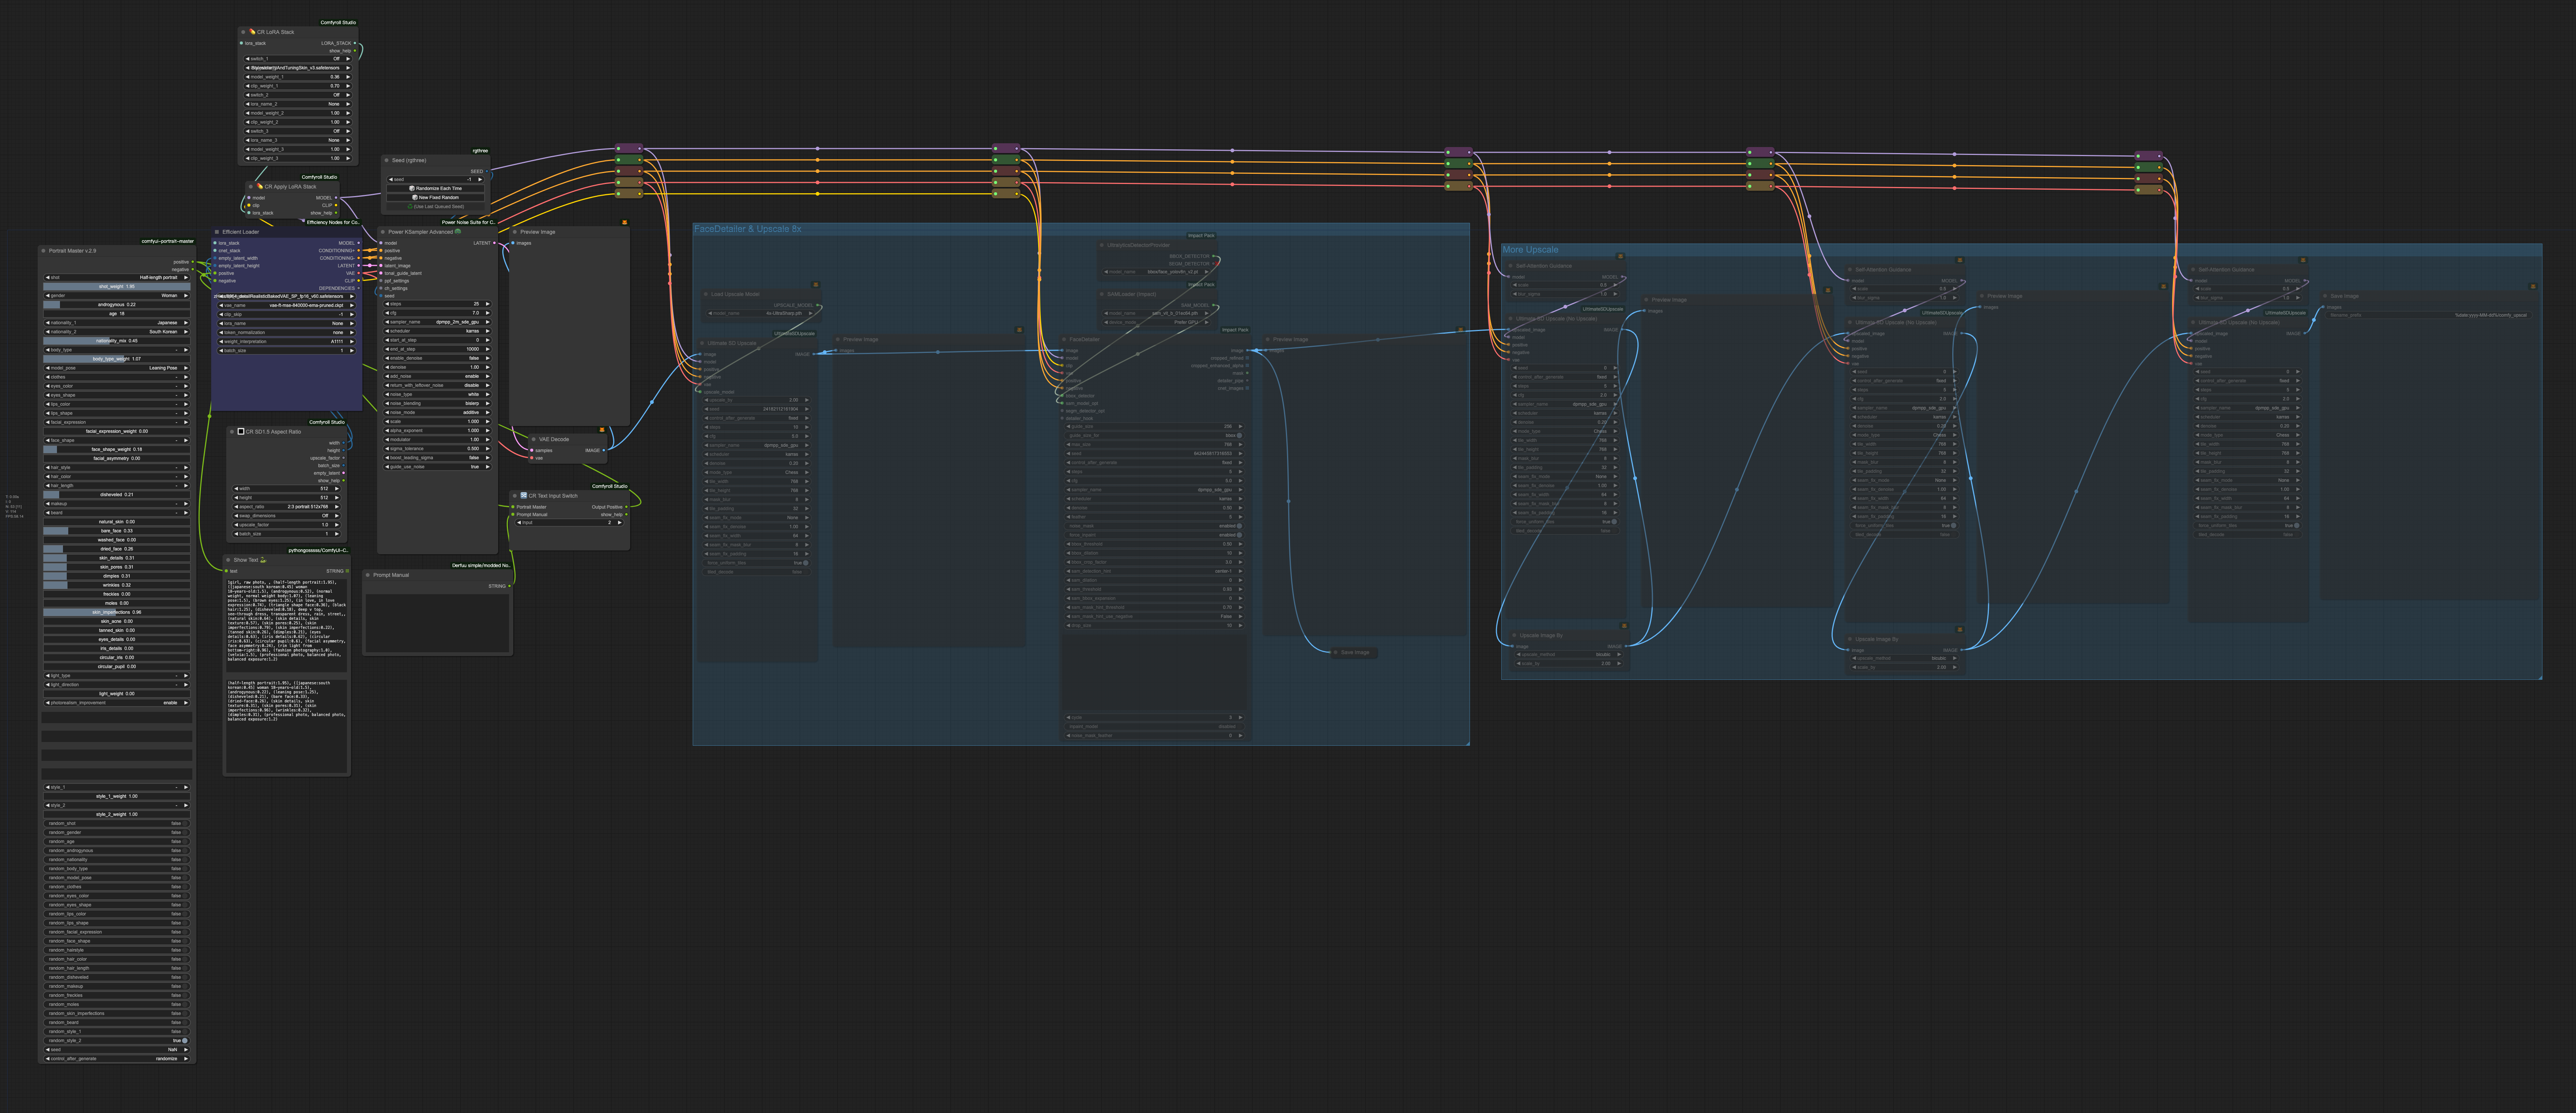Screen dimensions: 2576x1113
Task: Click Seed (rgthree) node collapse dot
Action: (x=387, y=160)
